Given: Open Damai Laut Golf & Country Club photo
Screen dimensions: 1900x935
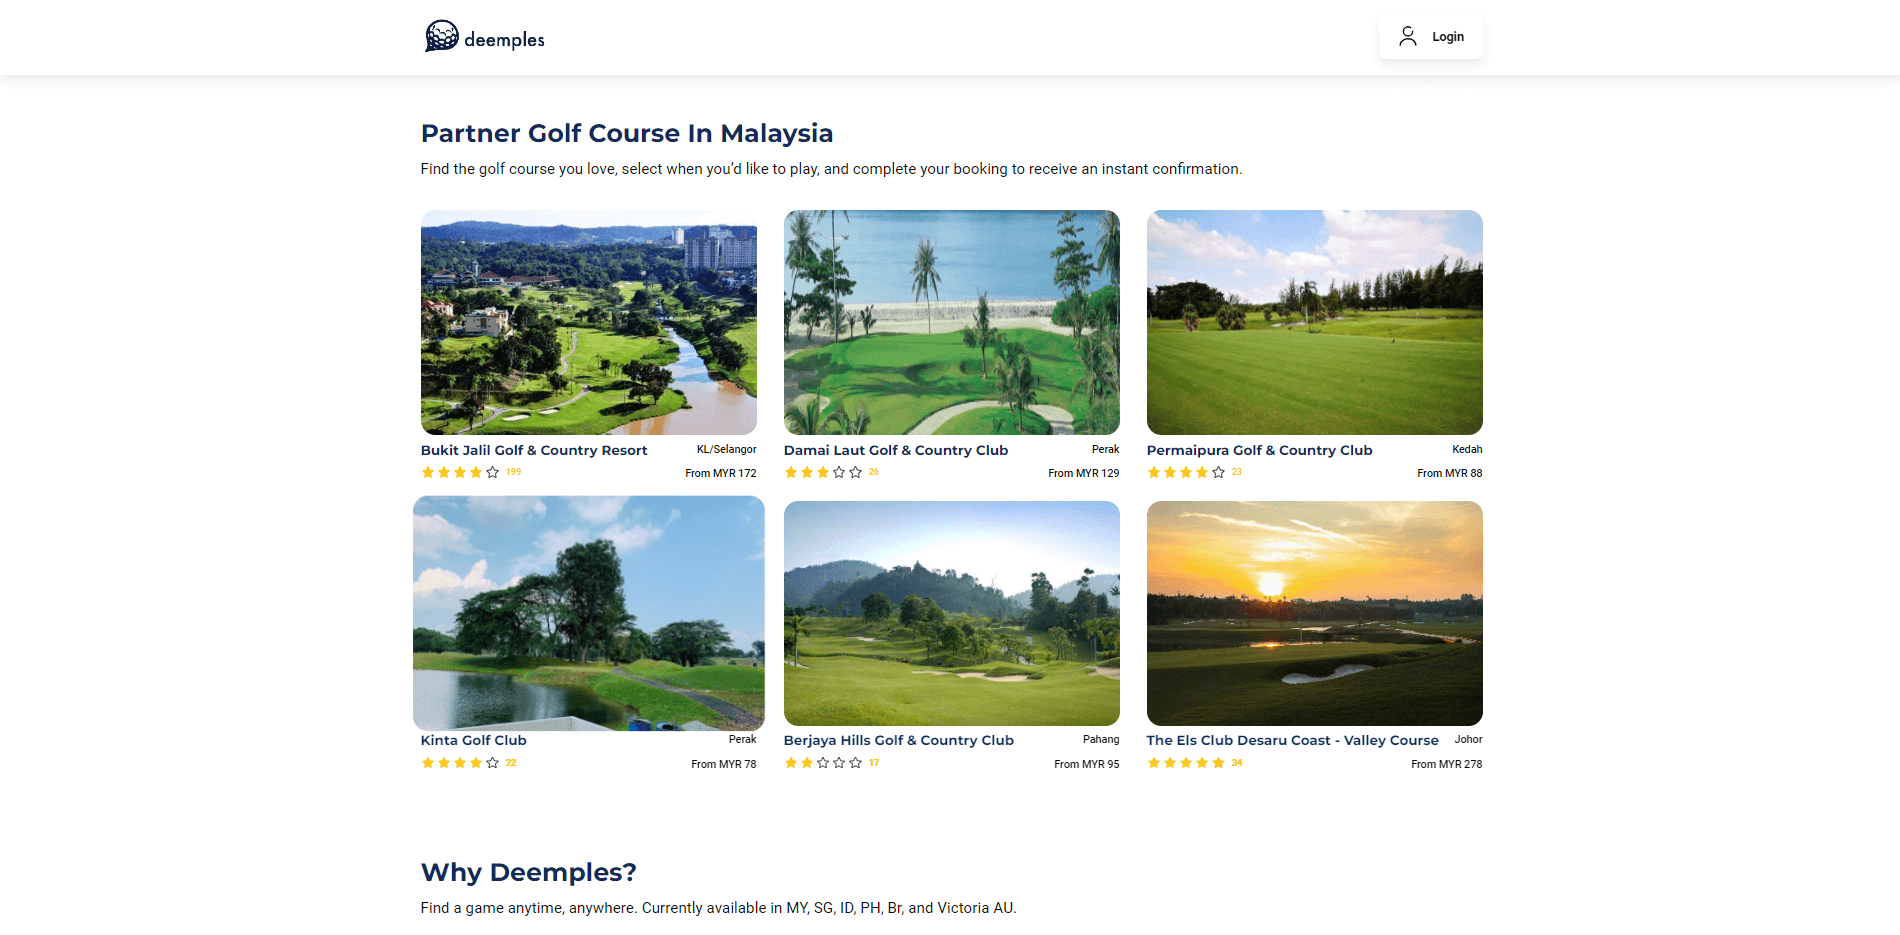Looking at the screenshot, I should pyautogui.click(x=952, y=322).
